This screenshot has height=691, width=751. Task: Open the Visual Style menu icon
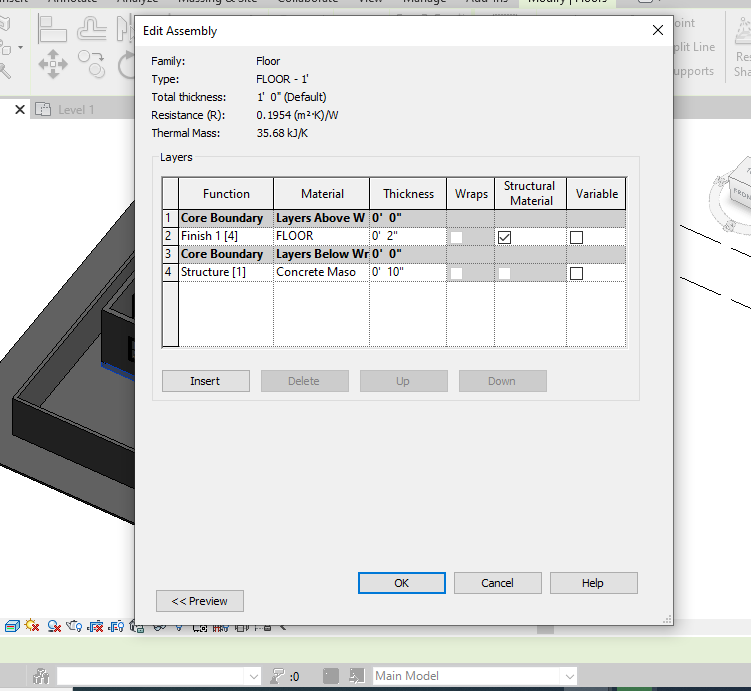click(x=12, y=626)
